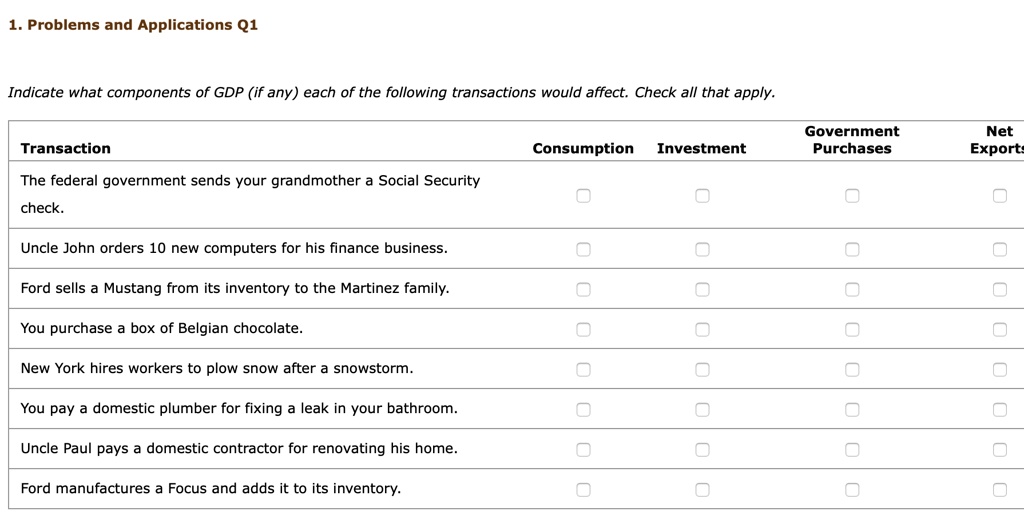Viewport: 1024px width, 531px height.
Task: Check Consumption for Ford Mustang sale row
Action: pos(583,289)
